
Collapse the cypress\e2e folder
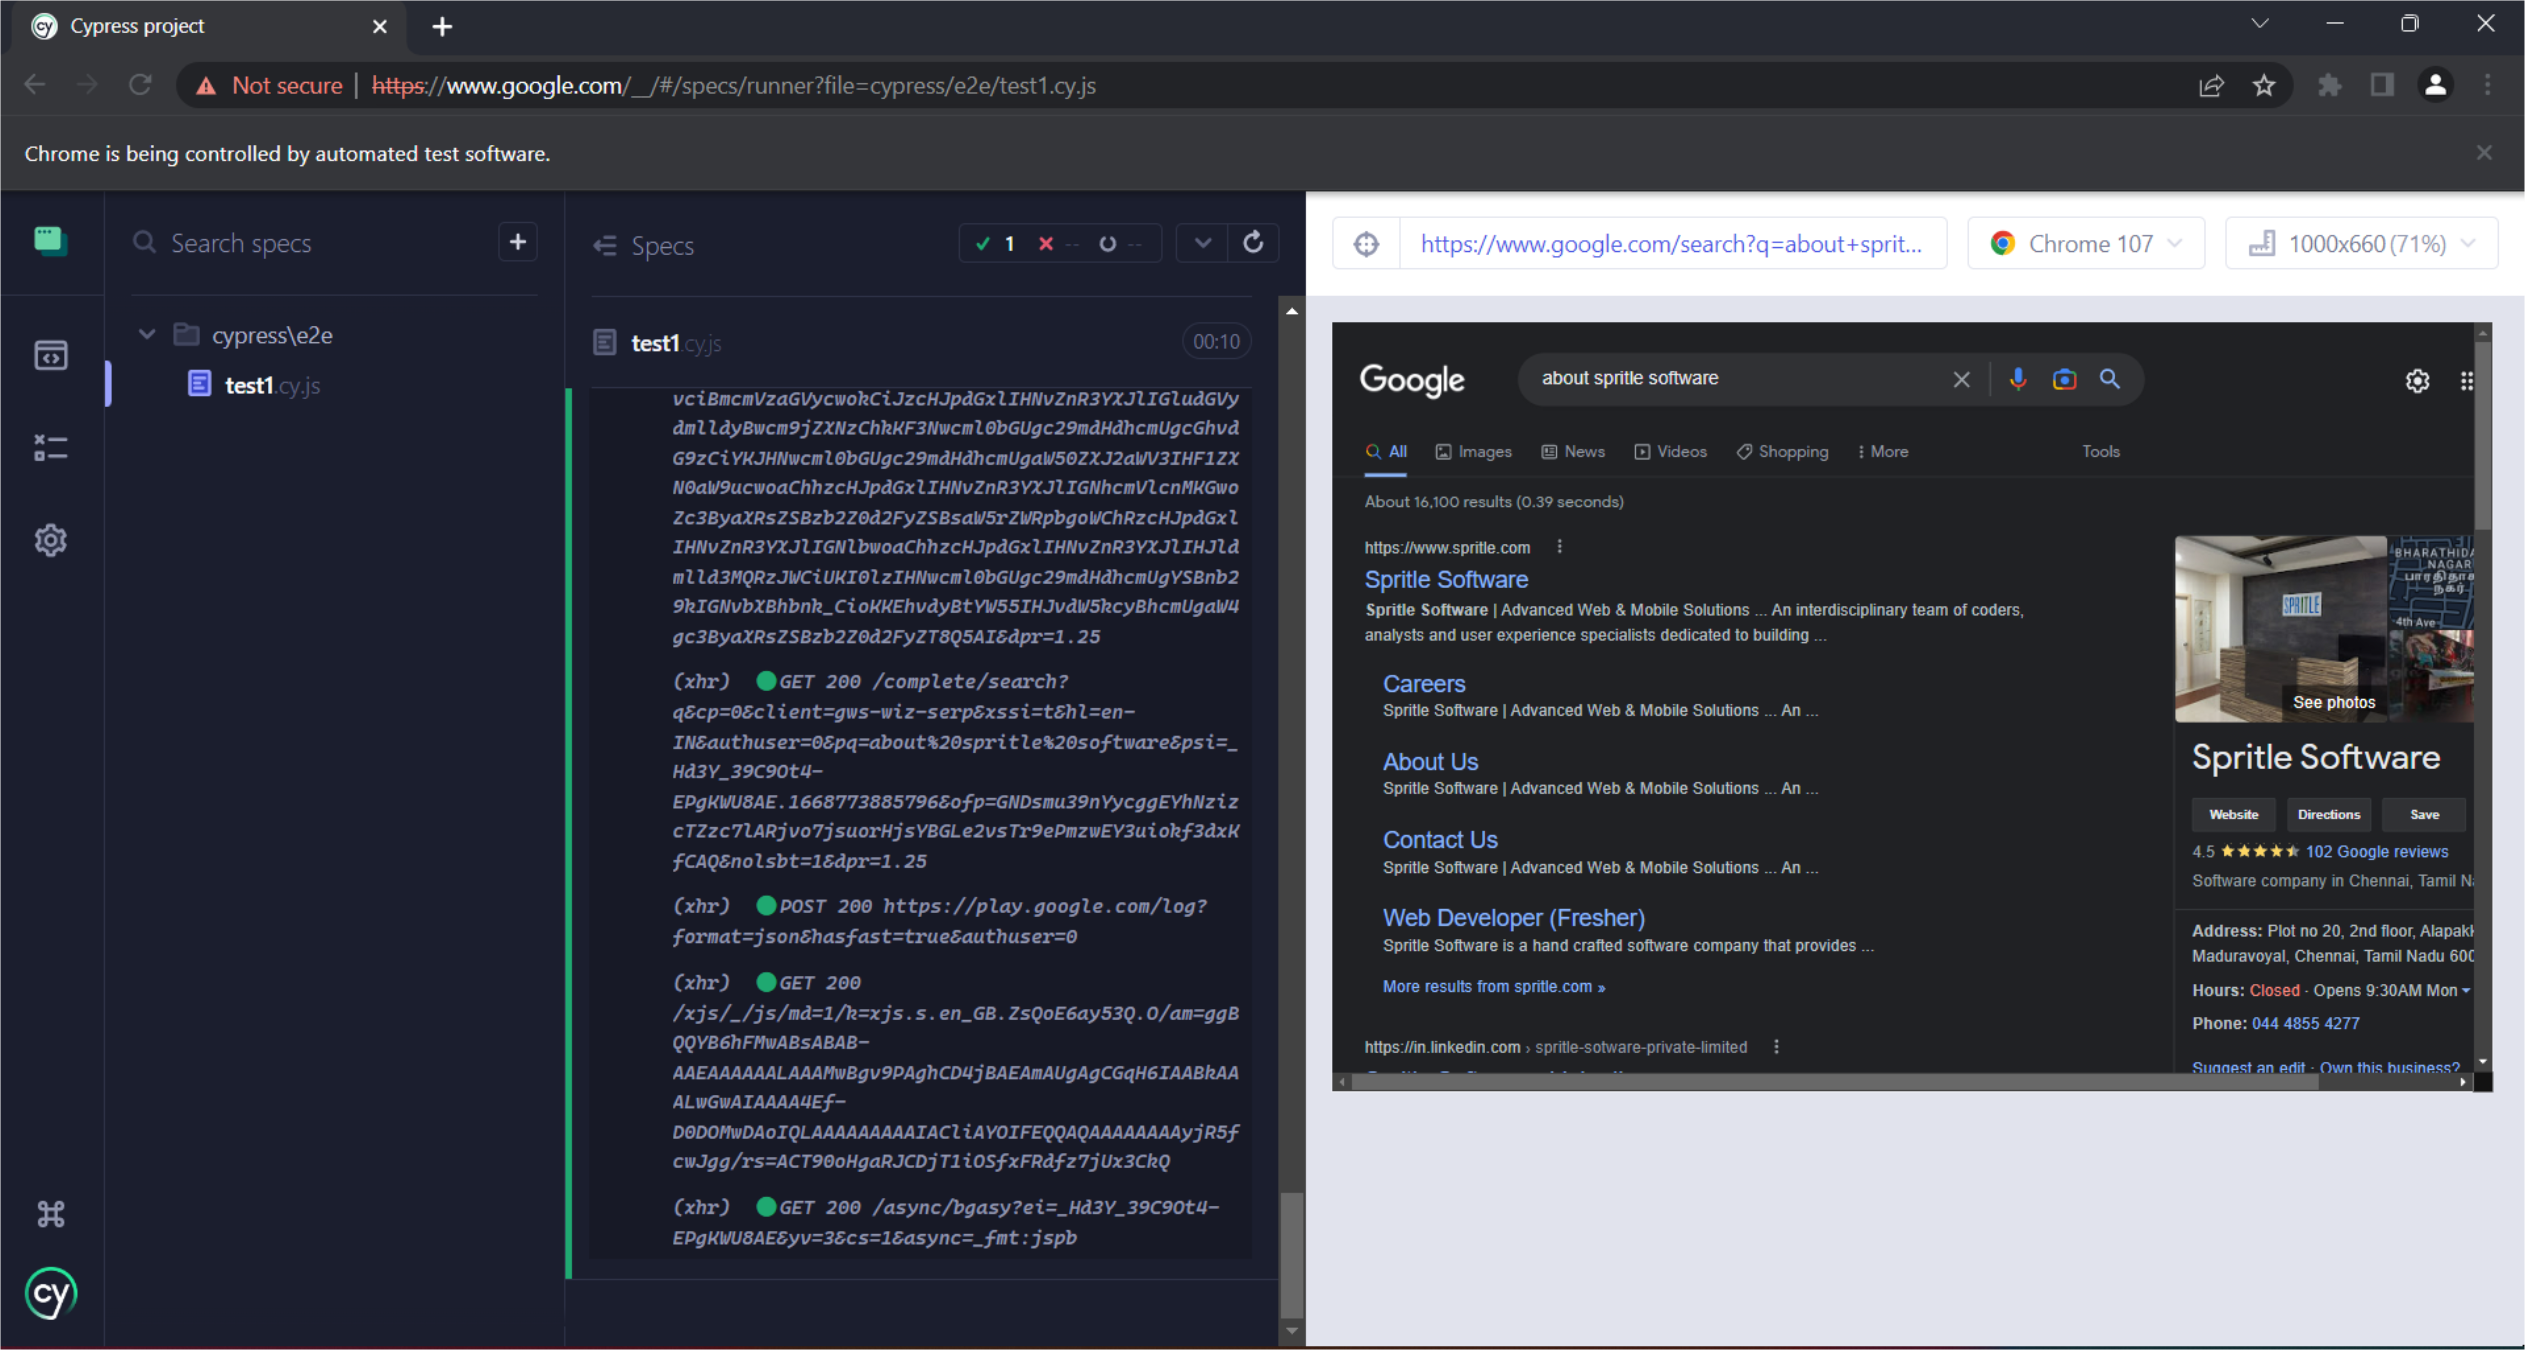[147, 334]
